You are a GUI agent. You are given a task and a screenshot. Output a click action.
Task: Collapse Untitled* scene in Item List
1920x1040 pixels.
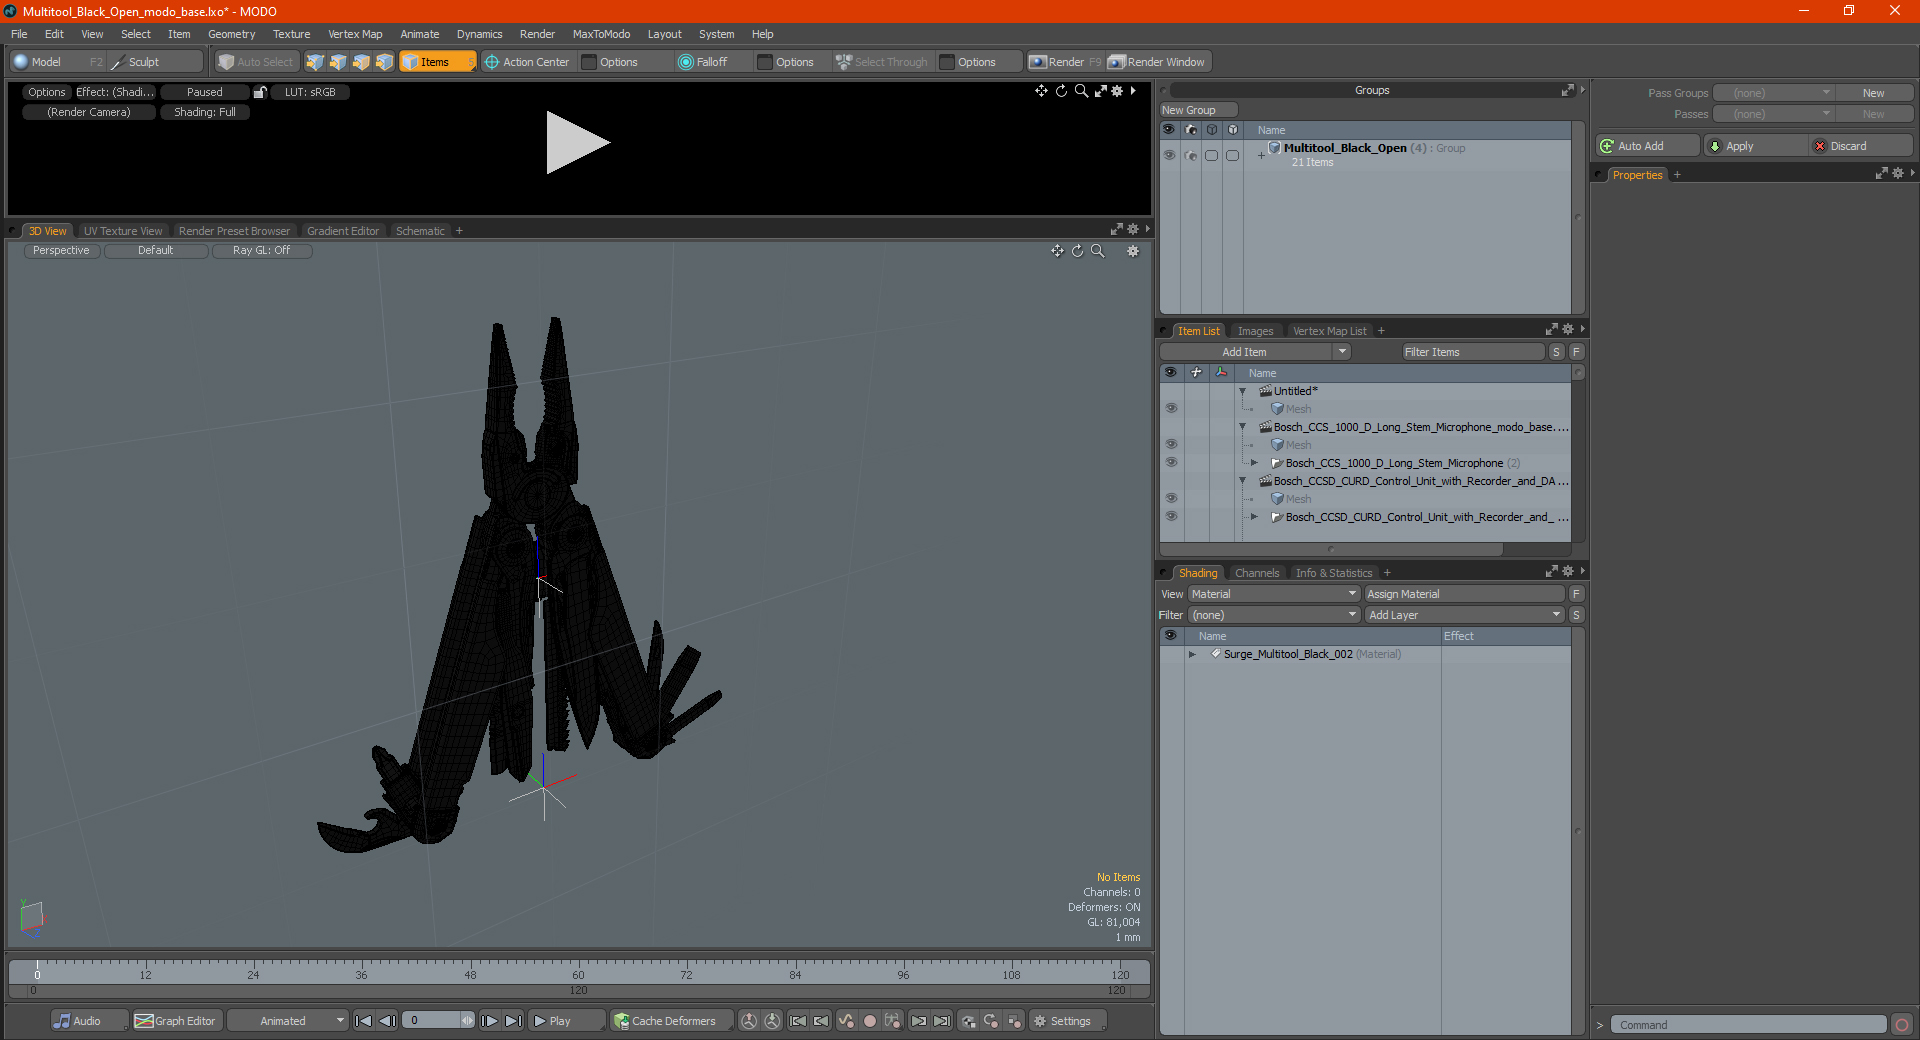click(x=1243, y=392)
